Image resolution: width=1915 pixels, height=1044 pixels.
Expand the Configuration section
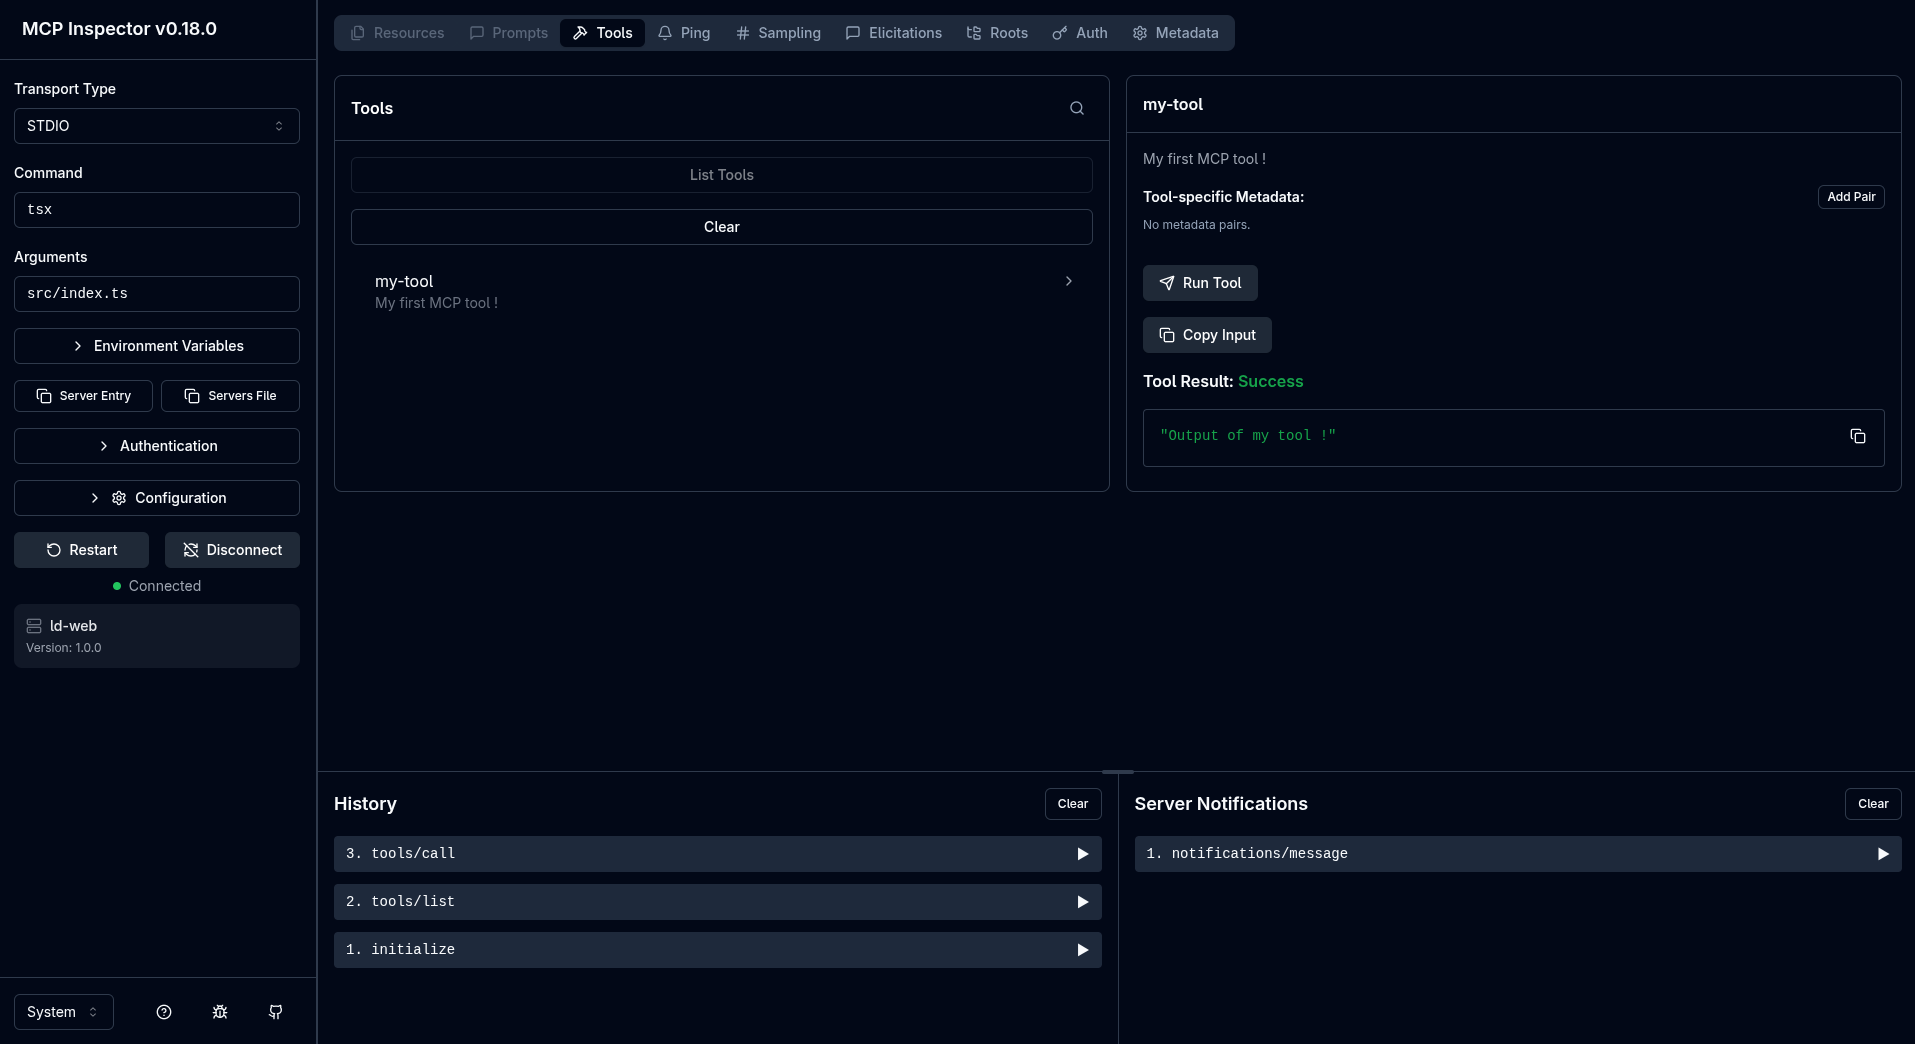156,498
